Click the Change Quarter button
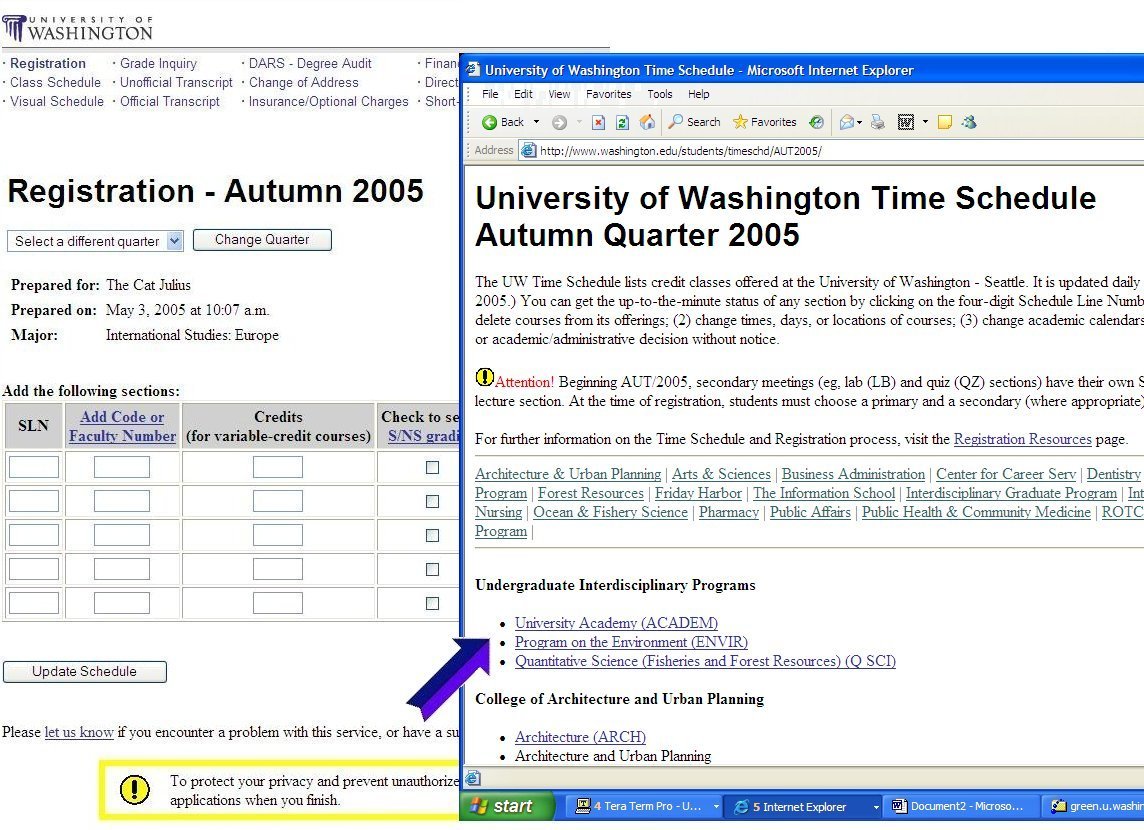Screen dimensions: 1144x830 262,240
